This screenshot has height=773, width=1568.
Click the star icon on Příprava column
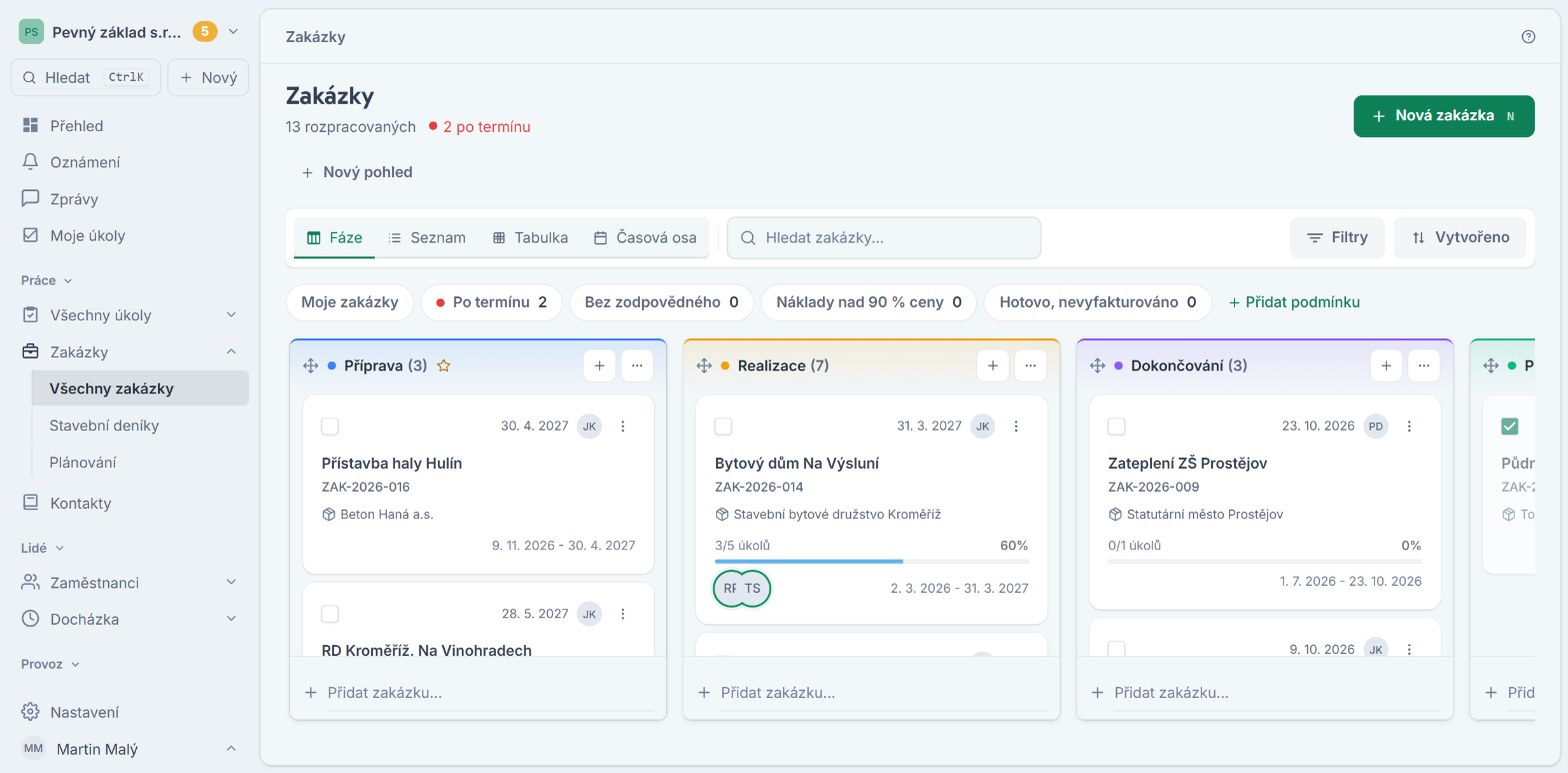click(x=444, y=366)
